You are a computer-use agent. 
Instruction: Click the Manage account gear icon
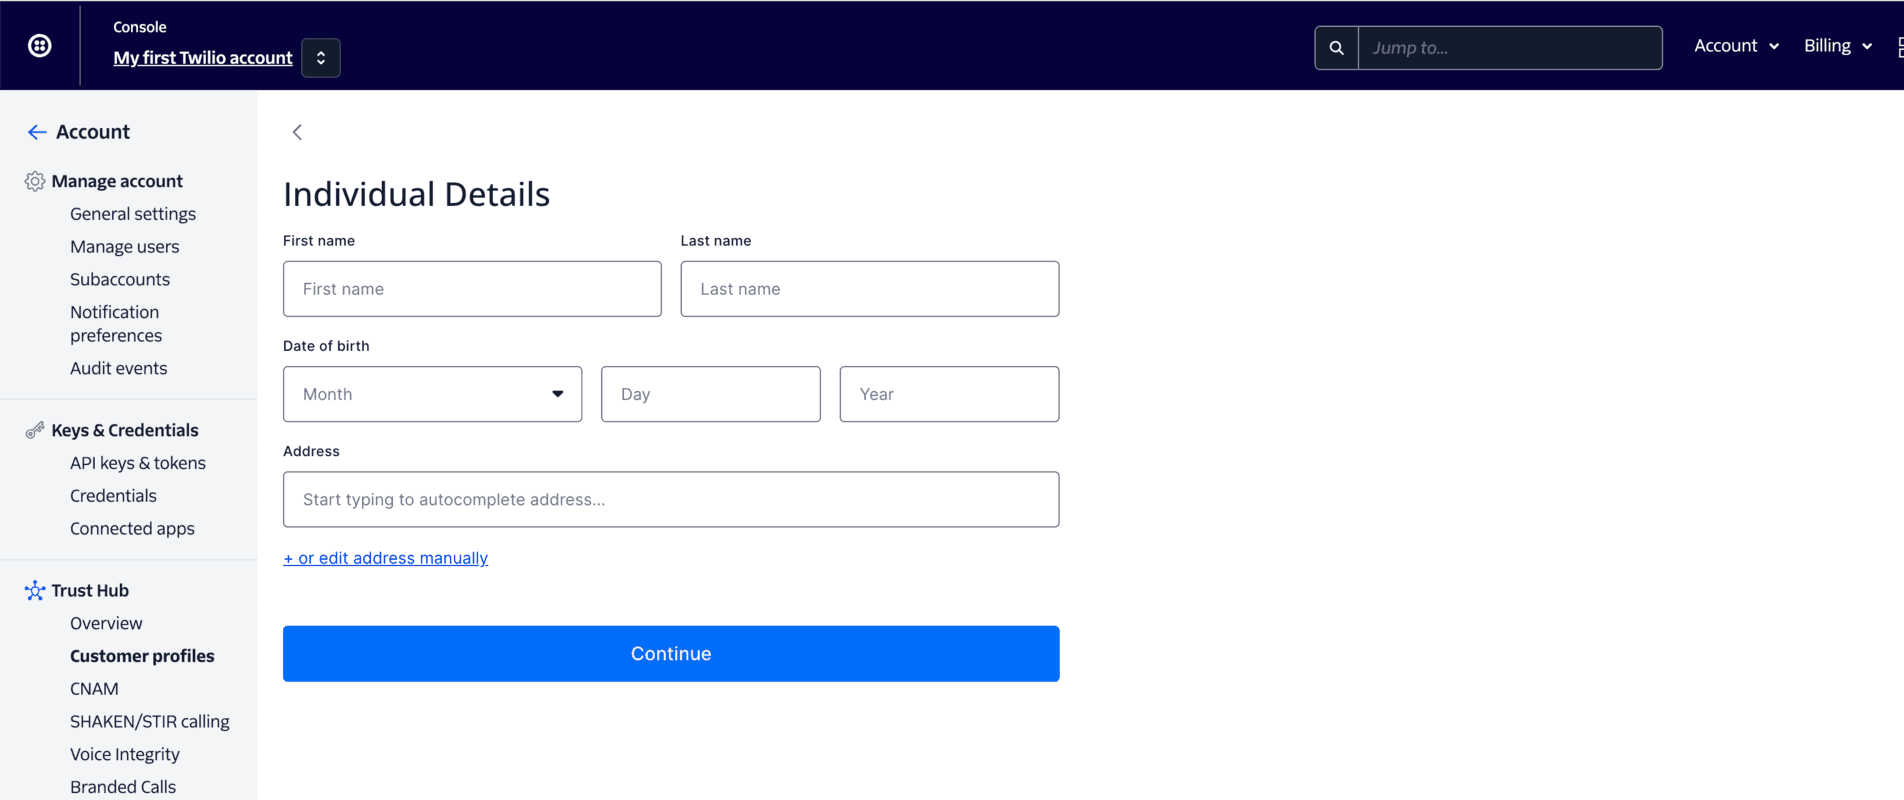click(x=35, y=181)
